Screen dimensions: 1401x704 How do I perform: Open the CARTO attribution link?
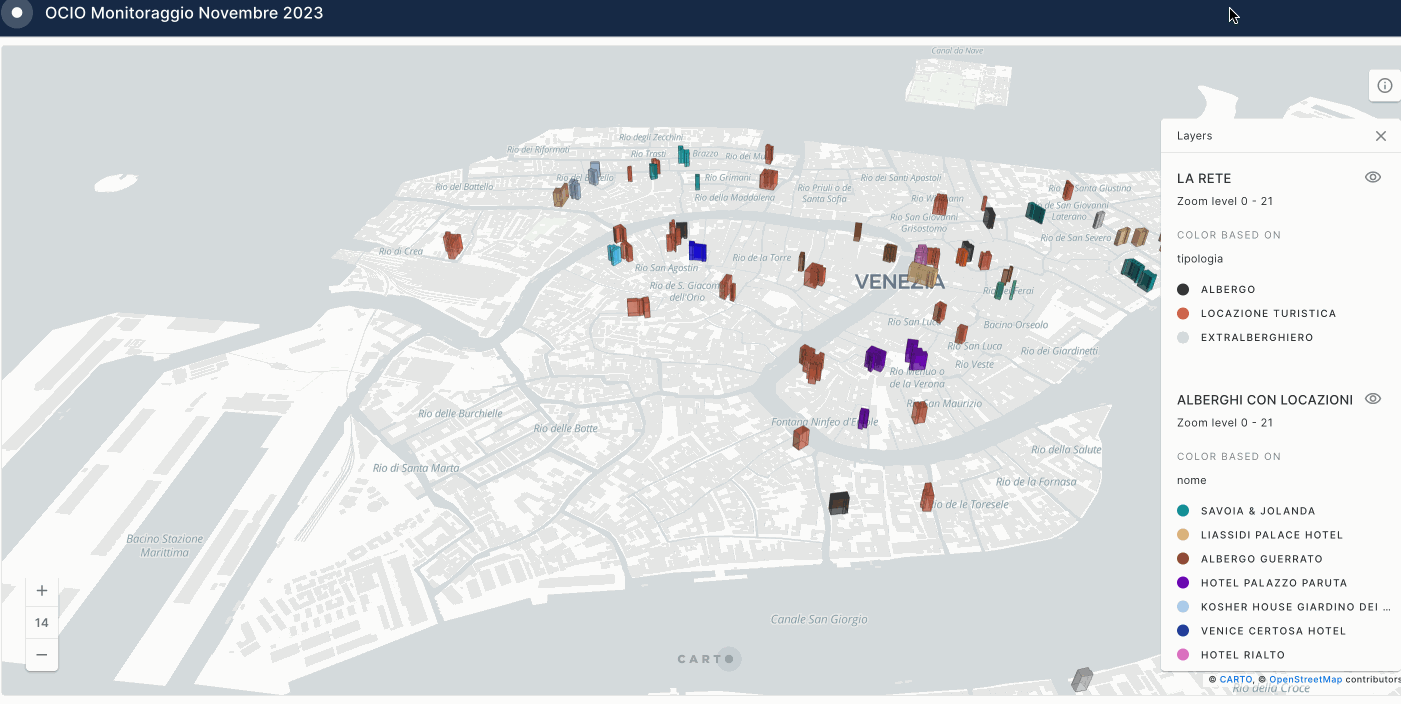pyautogui.click(x=1235, y=679)
